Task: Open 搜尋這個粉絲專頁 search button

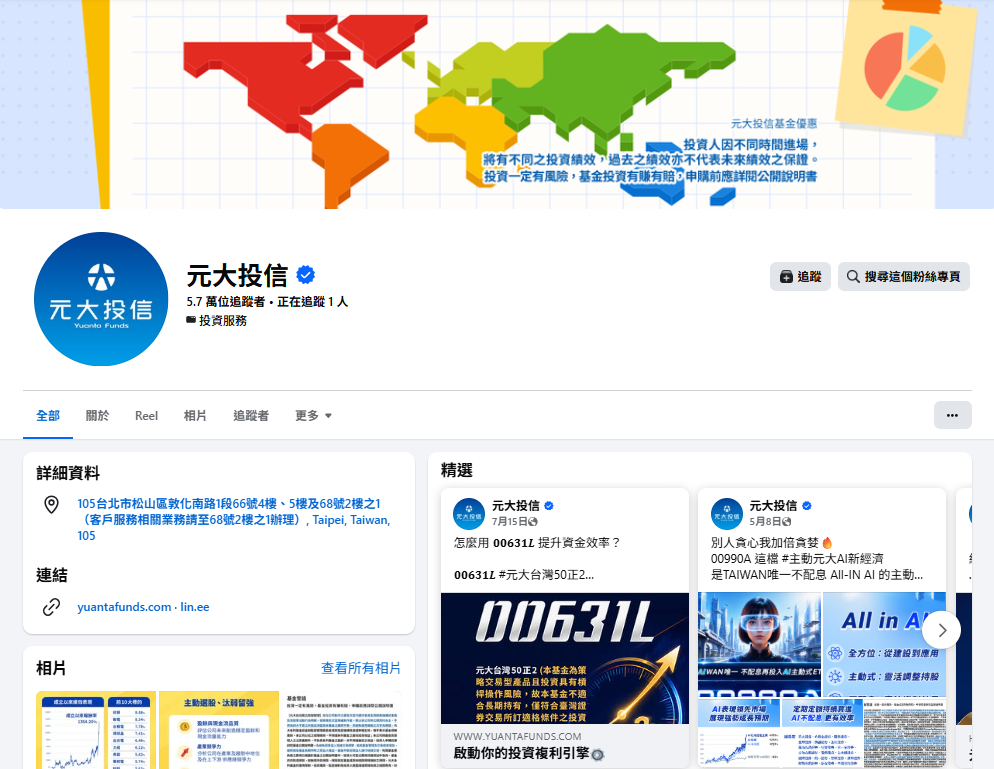Action: pos(903,276)
